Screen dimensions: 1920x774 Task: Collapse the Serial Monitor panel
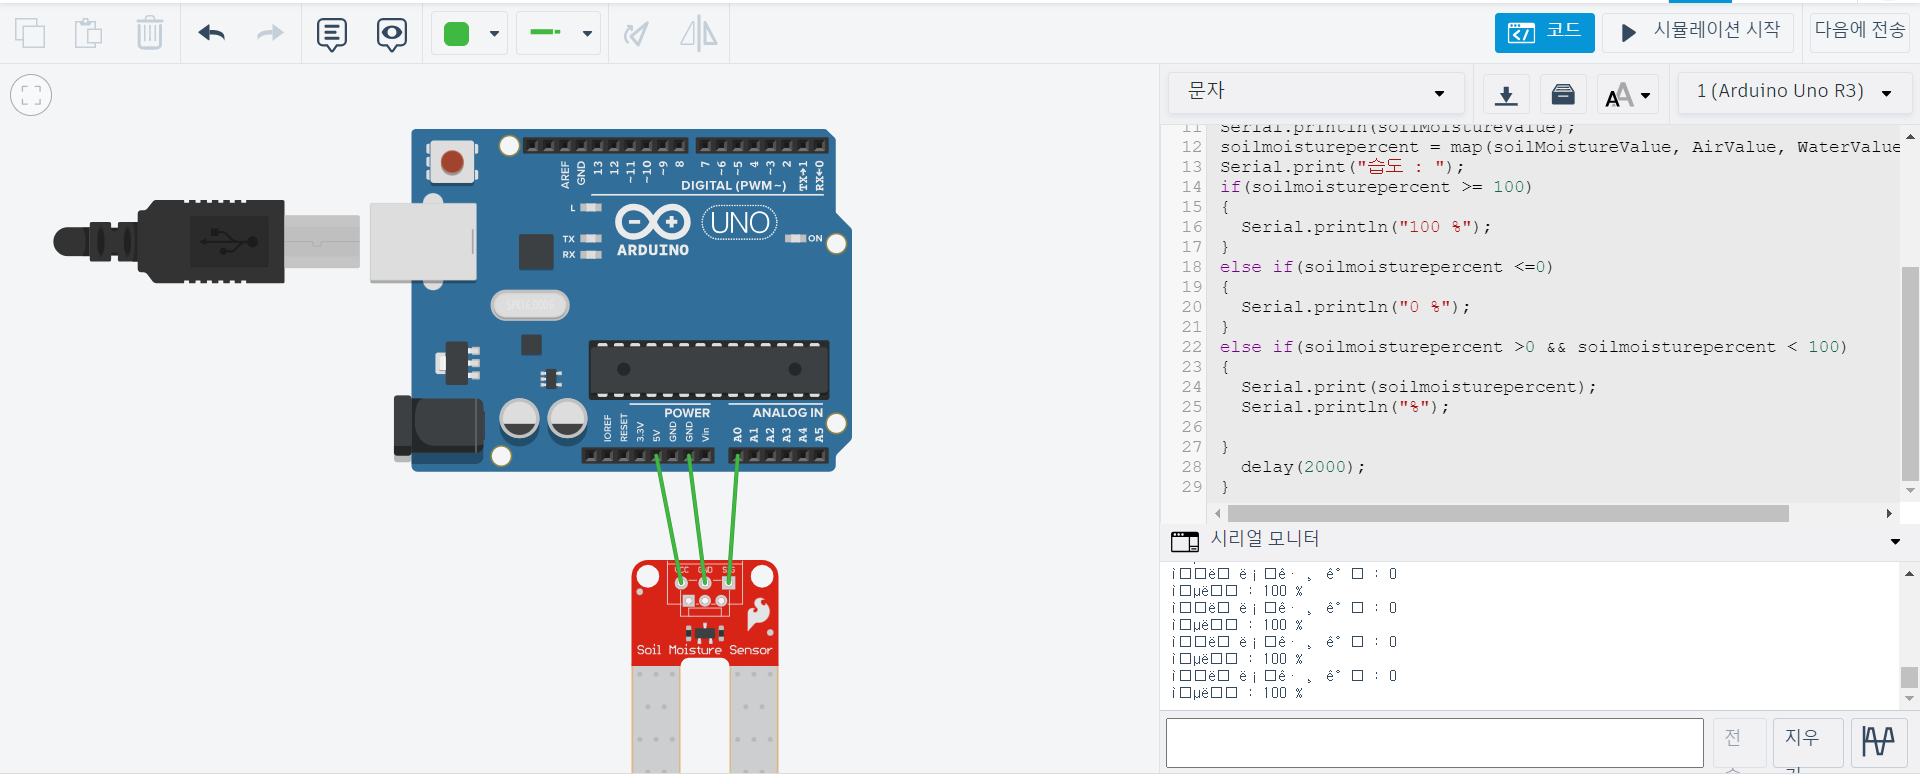(x=1895, y=541)
